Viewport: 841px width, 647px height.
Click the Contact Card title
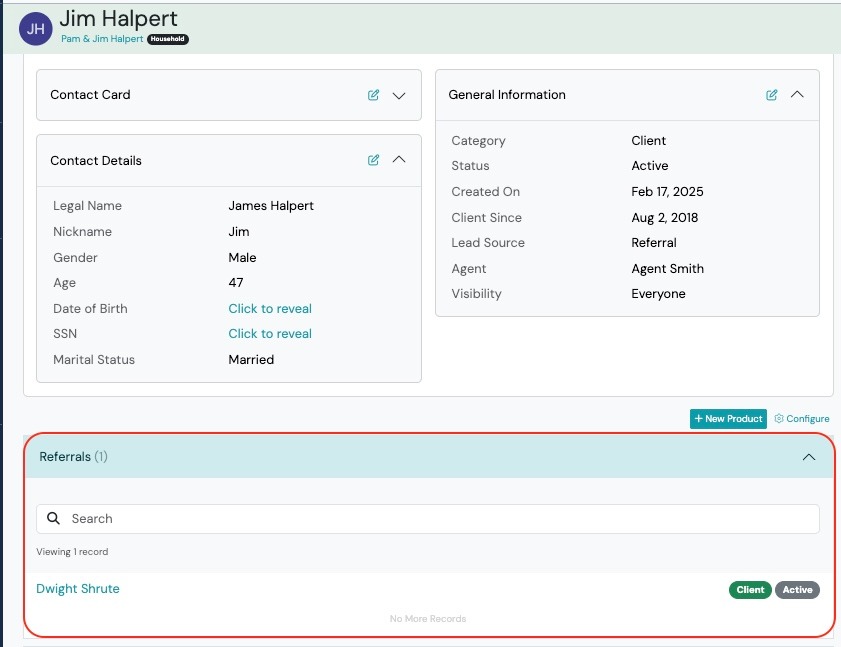click(90, 94)
